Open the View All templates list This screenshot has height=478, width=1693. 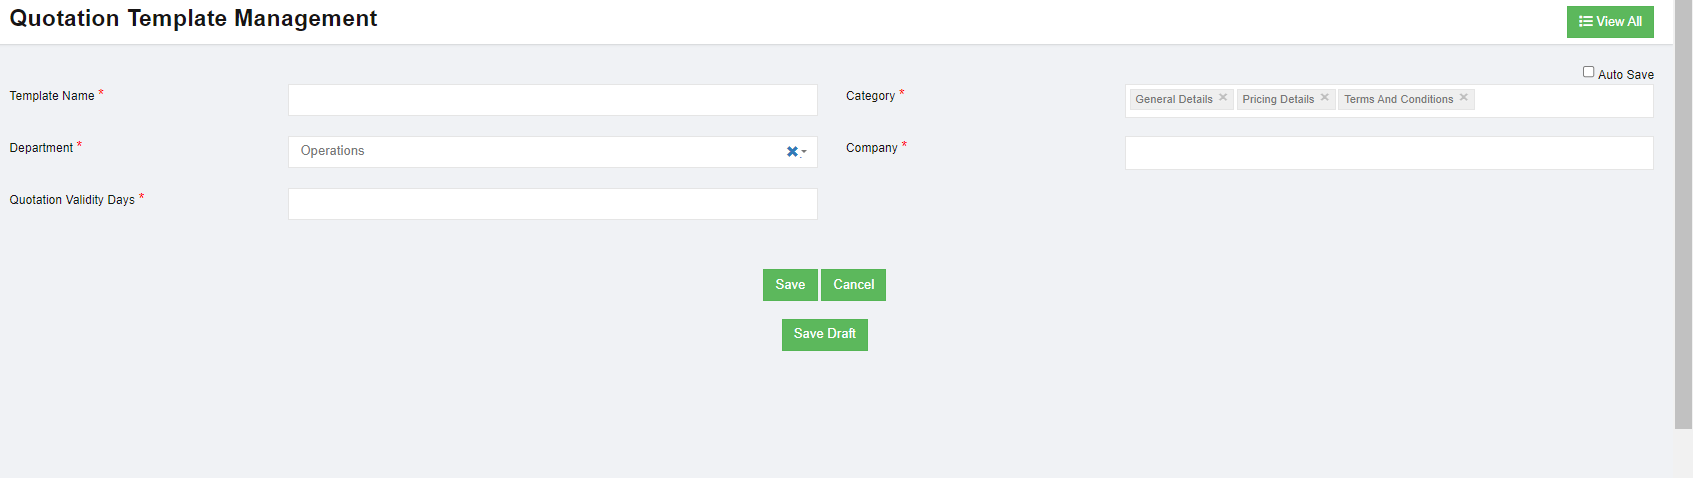(1610, 22)
